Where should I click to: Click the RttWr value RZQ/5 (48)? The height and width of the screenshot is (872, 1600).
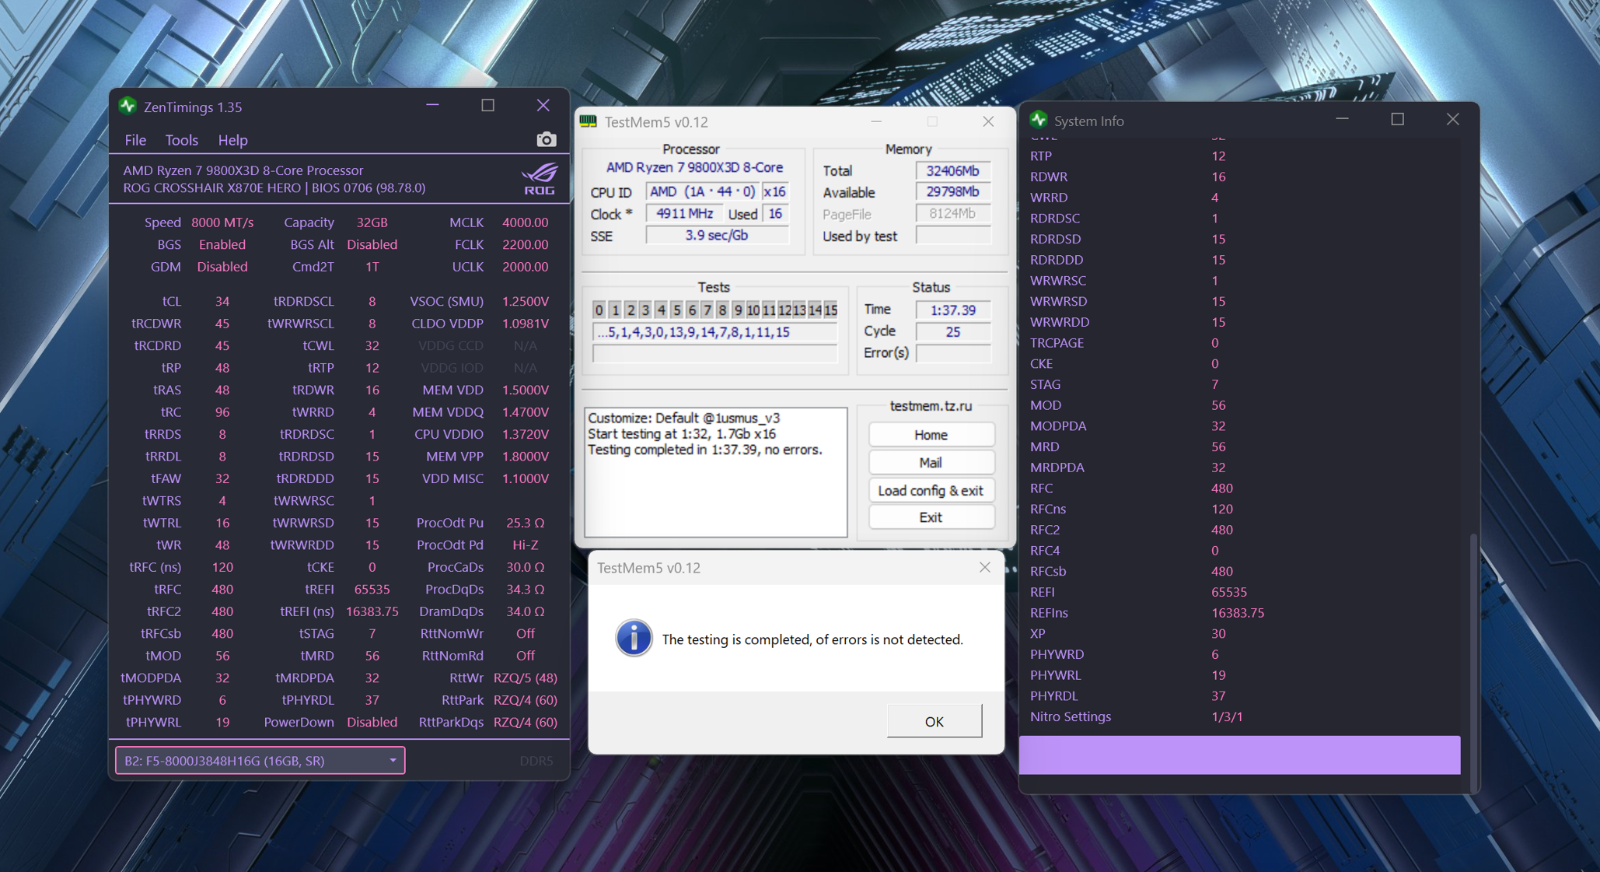[x=525, y=678]
